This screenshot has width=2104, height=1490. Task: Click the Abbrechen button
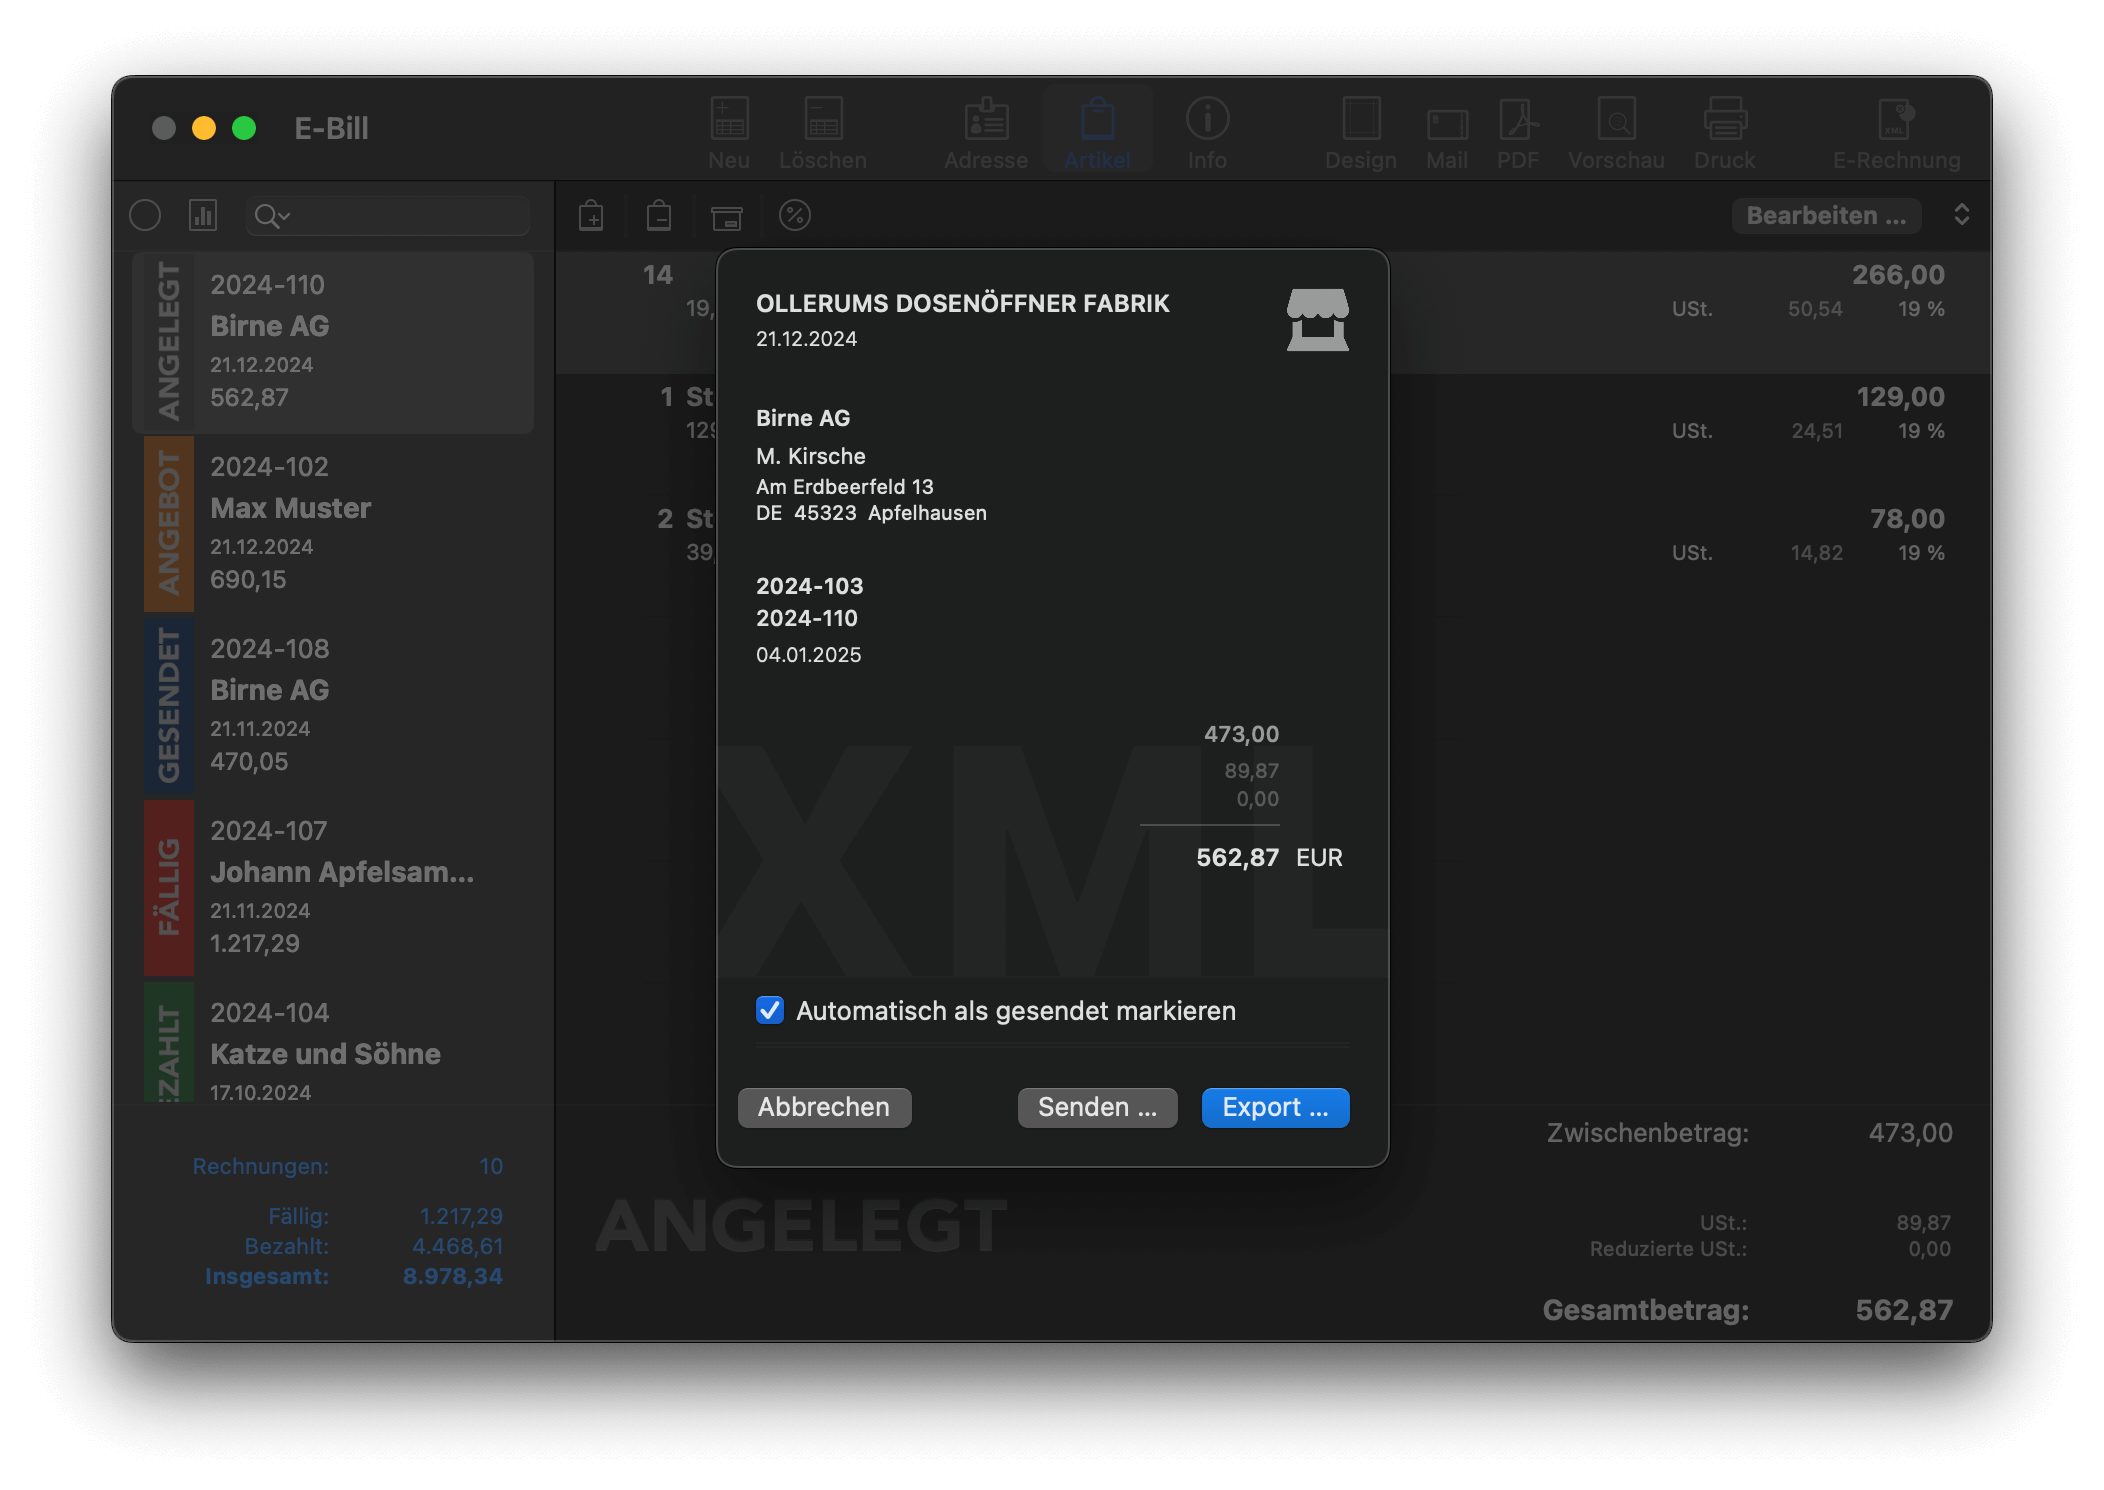pyautogui.click(x=824, y=1107)
